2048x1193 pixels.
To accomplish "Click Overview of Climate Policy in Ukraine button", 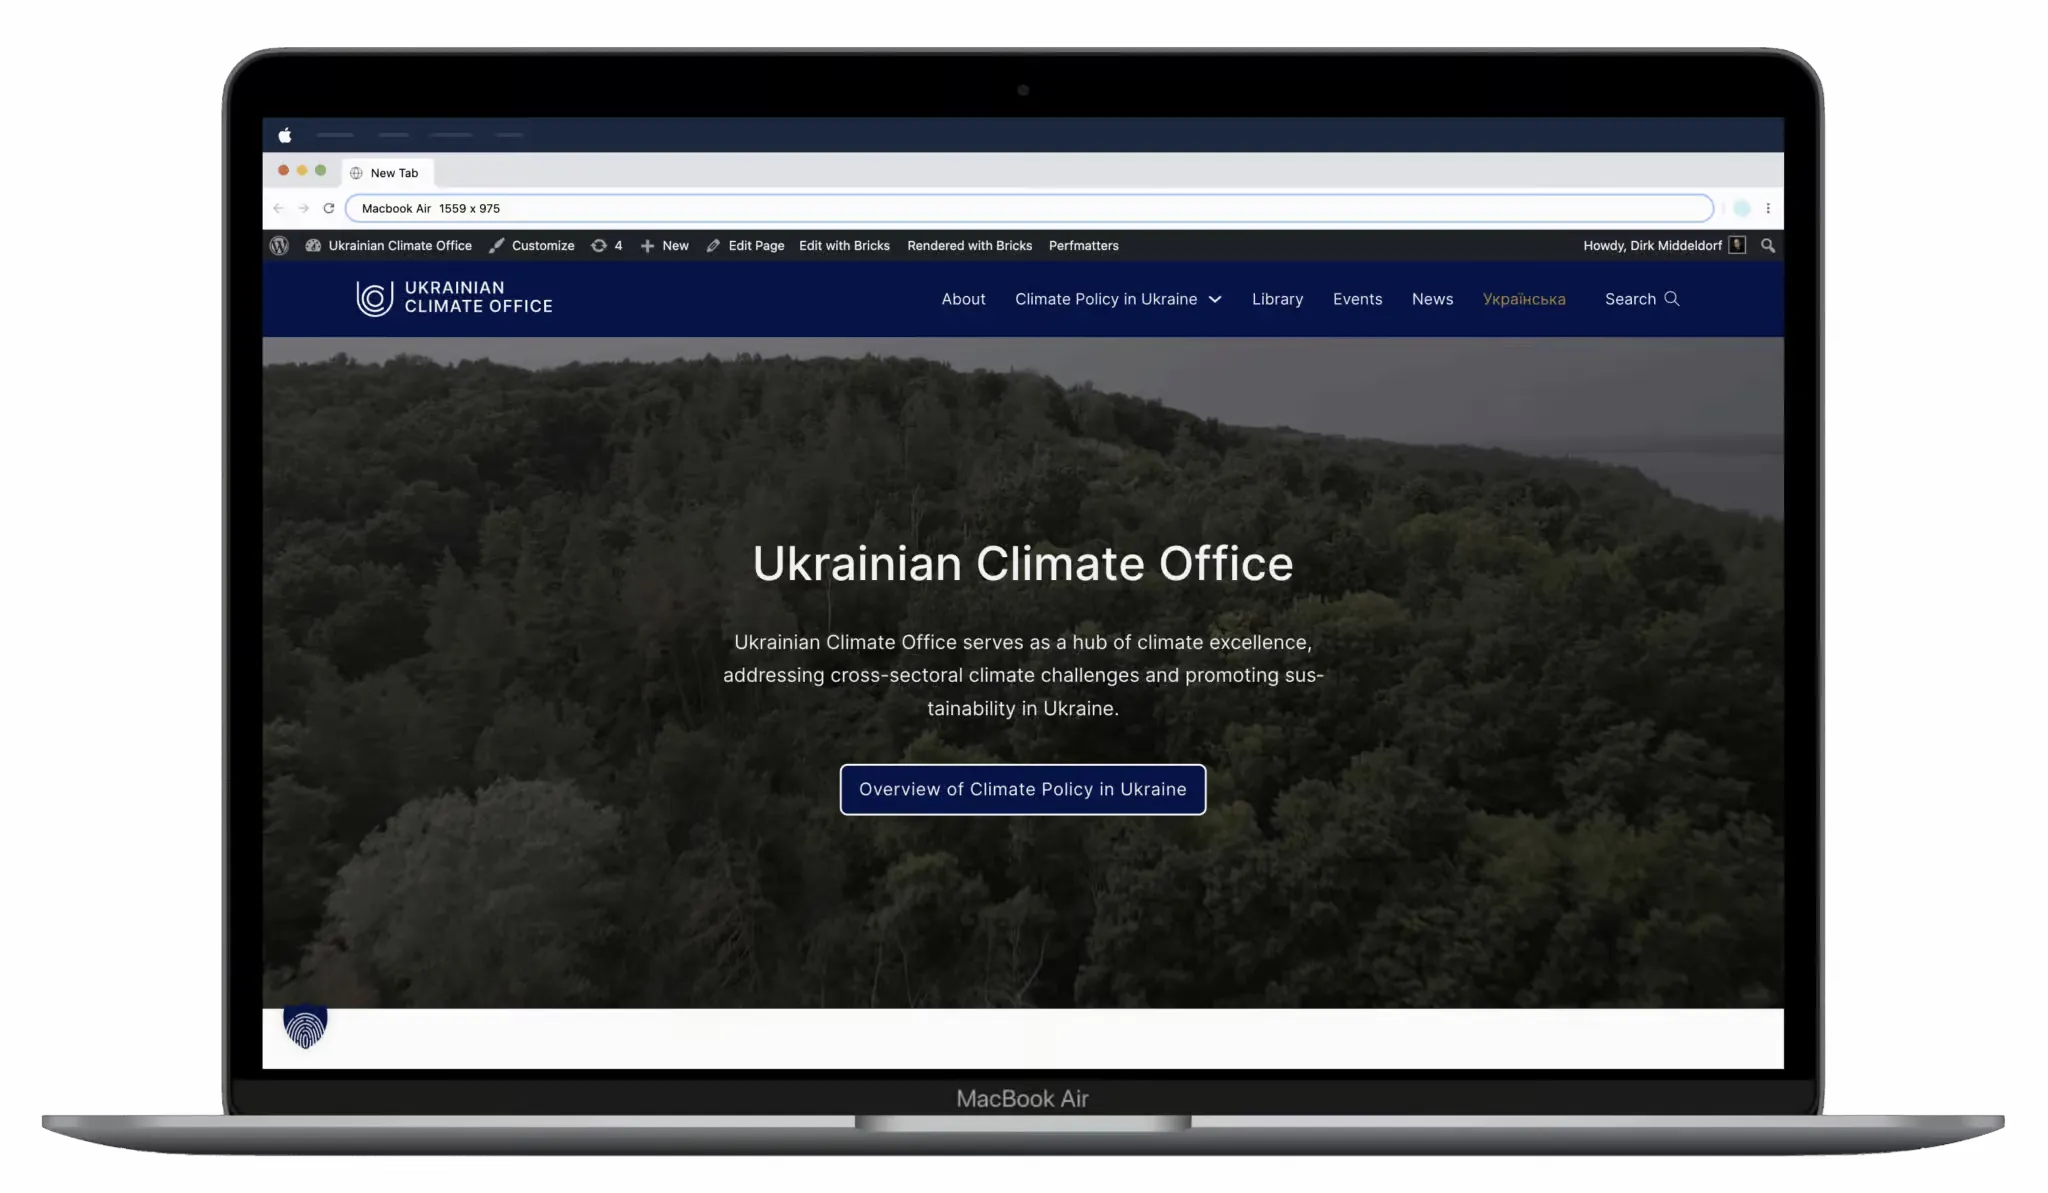I will (1022, 789).
